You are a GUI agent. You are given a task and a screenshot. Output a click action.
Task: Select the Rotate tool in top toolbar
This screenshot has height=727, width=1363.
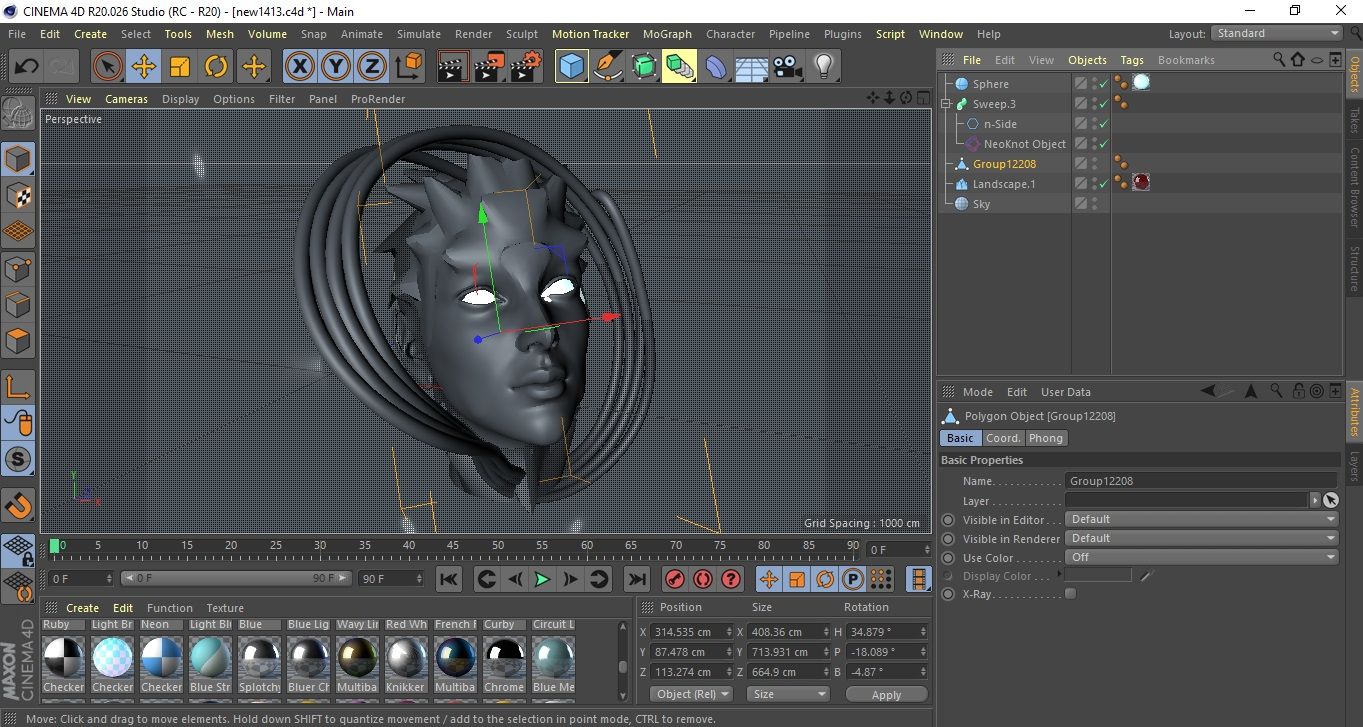click(216, 67)
